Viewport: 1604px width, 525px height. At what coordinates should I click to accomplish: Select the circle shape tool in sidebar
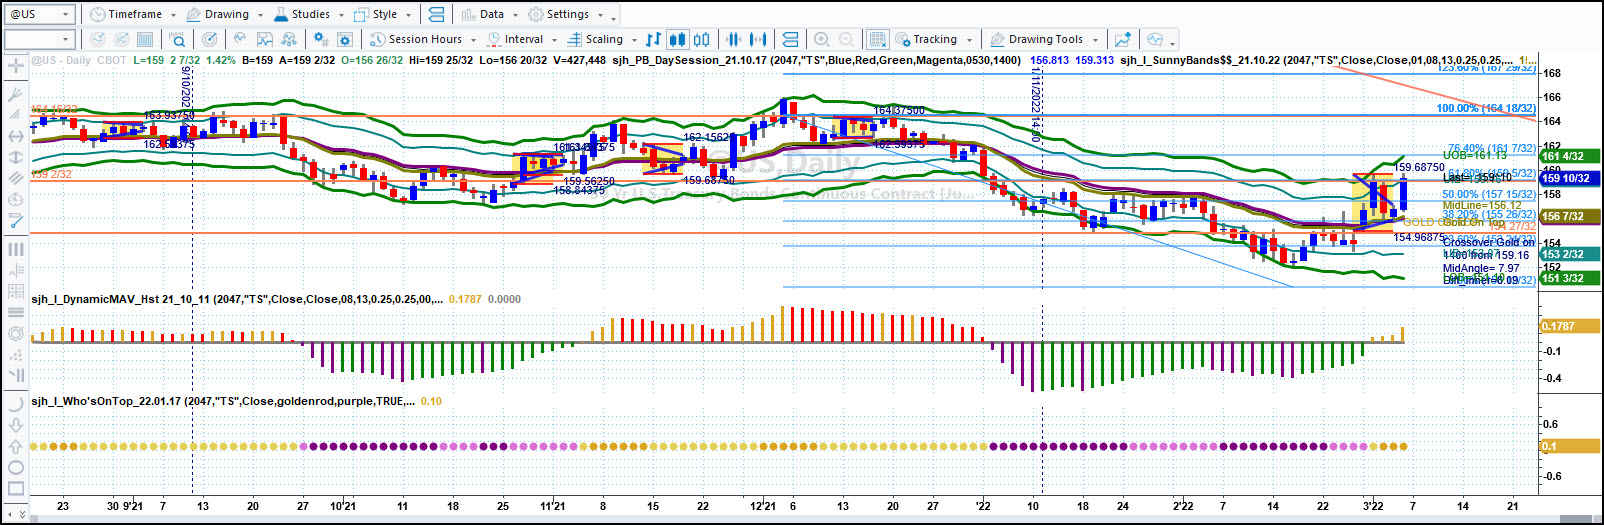(x=16, y=467)
